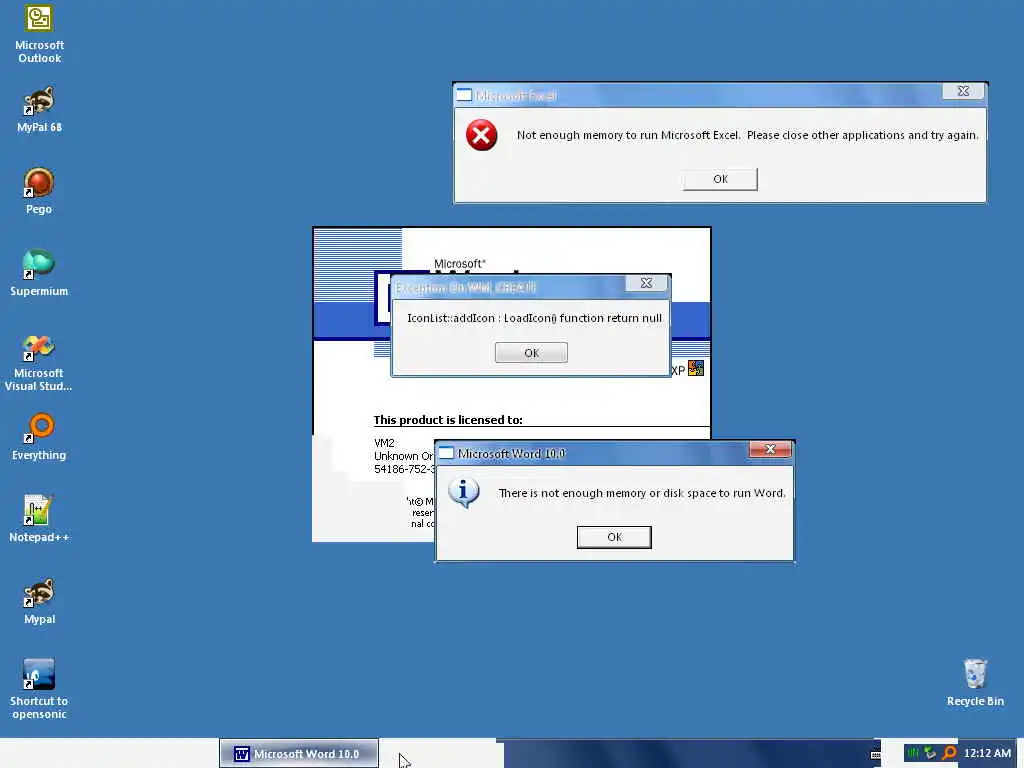Close the exception dialog with its X

click(646, 283)
